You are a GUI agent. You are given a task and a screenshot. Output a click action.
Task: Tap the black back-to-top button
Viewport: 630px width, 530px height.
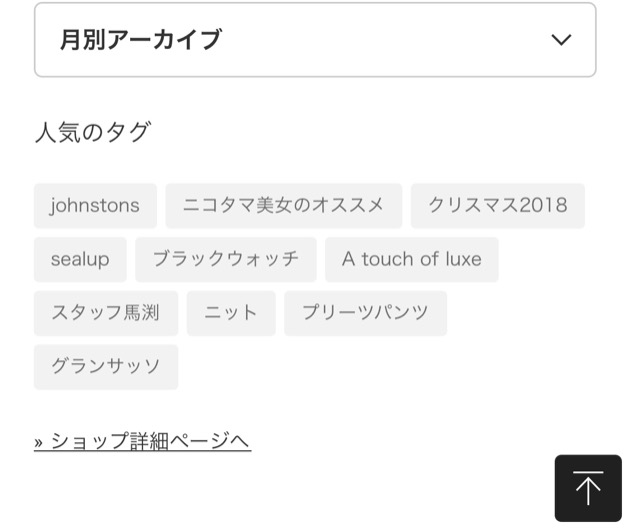click(588, 488)
